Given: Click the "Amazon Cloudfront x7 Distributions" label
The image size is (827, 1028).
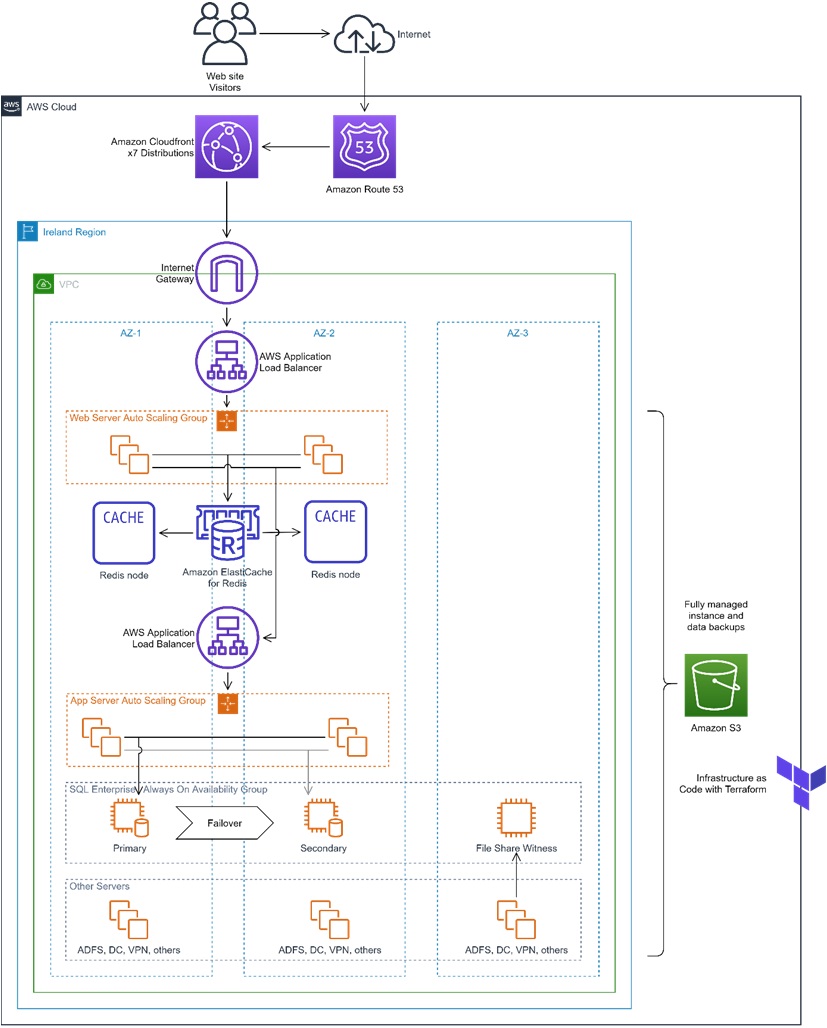Looking at the screenshot, I should coord(153,147).
